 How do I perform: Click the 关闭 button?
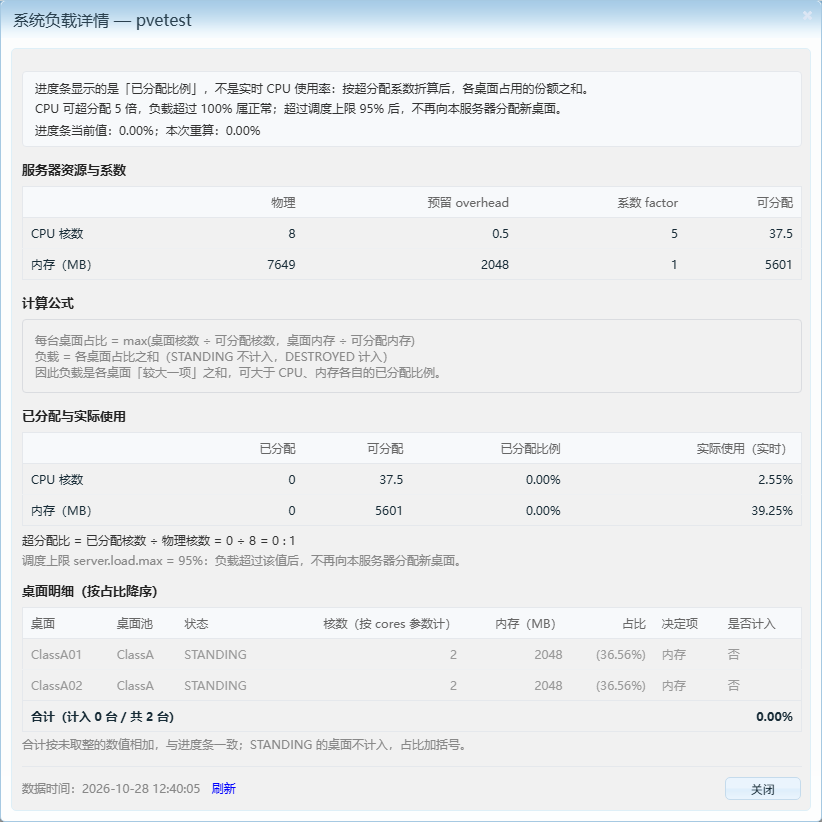[762, 788]
